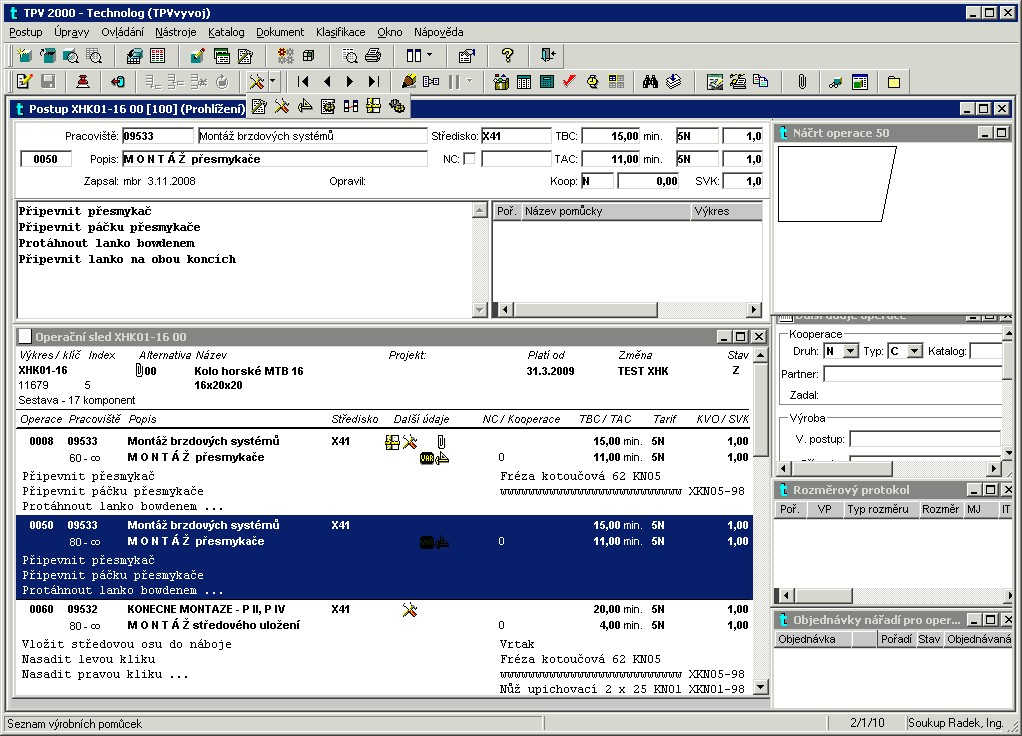Open the Úpravy menu
This screenshot has width=1022, height=736.
click(x=72, y=32)
